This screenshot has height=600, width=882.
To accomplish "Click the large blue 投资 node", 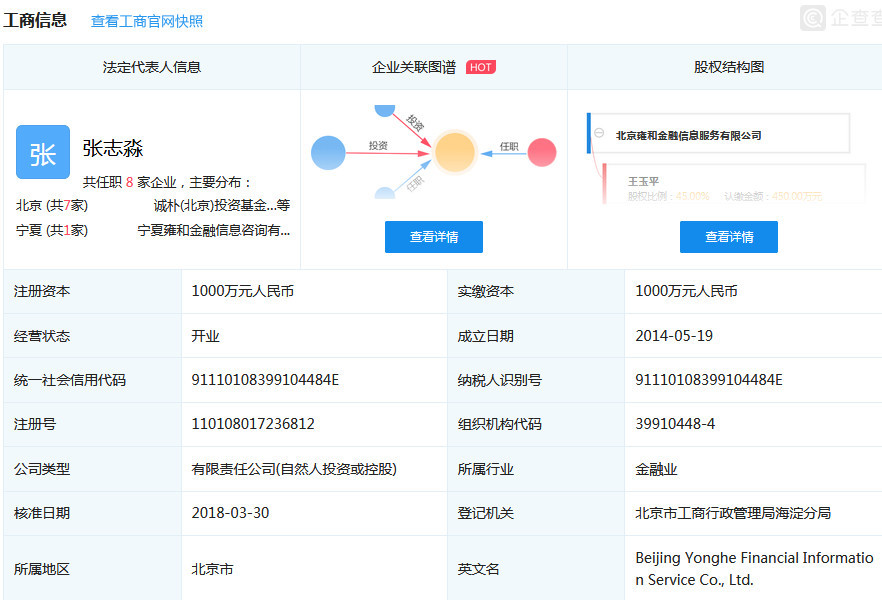I will click(328, 152).
